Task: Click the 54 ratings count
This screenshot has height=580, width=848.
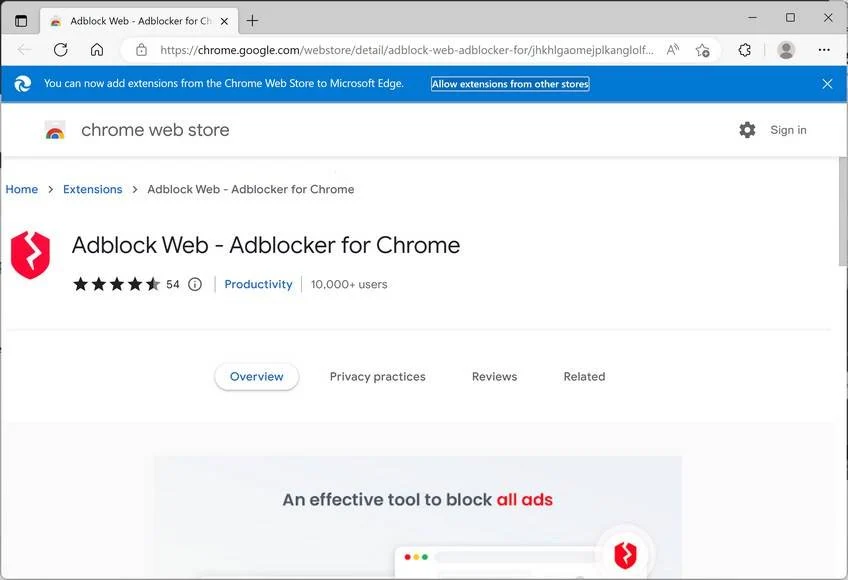Action: click(x=173, y=284)
